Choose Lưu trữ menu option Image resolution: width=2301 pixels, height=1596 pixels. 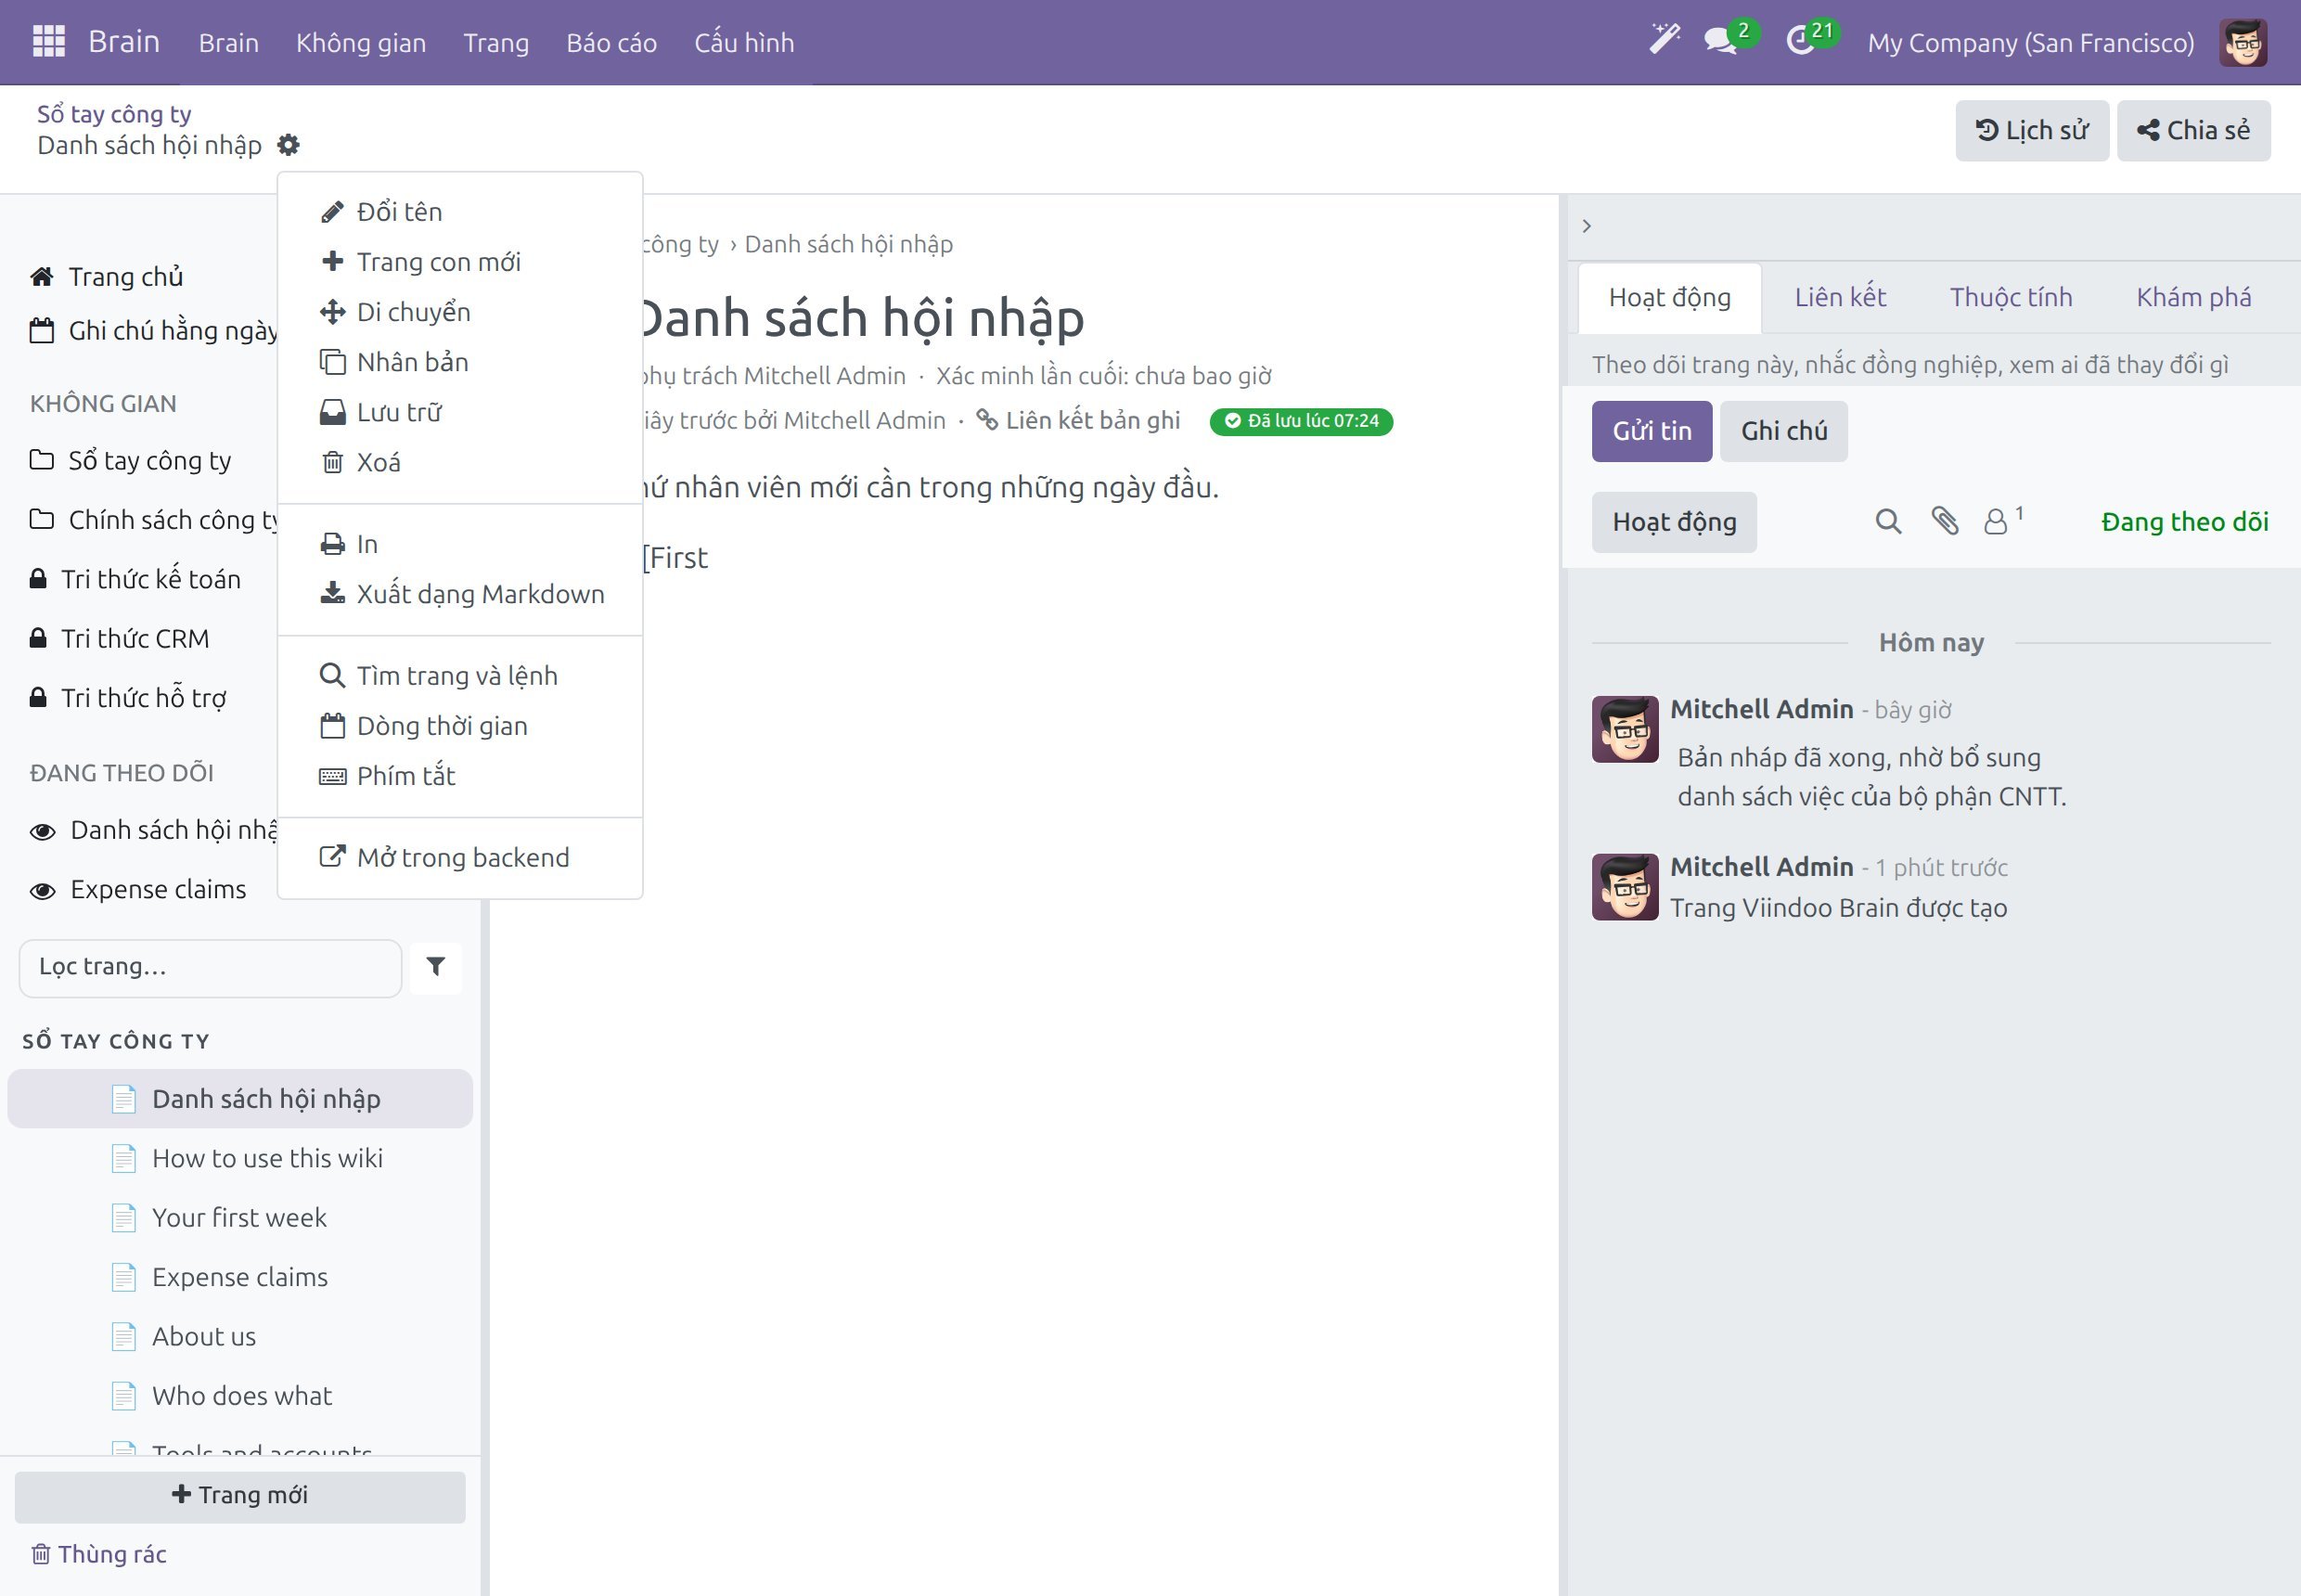pos(460,412)
